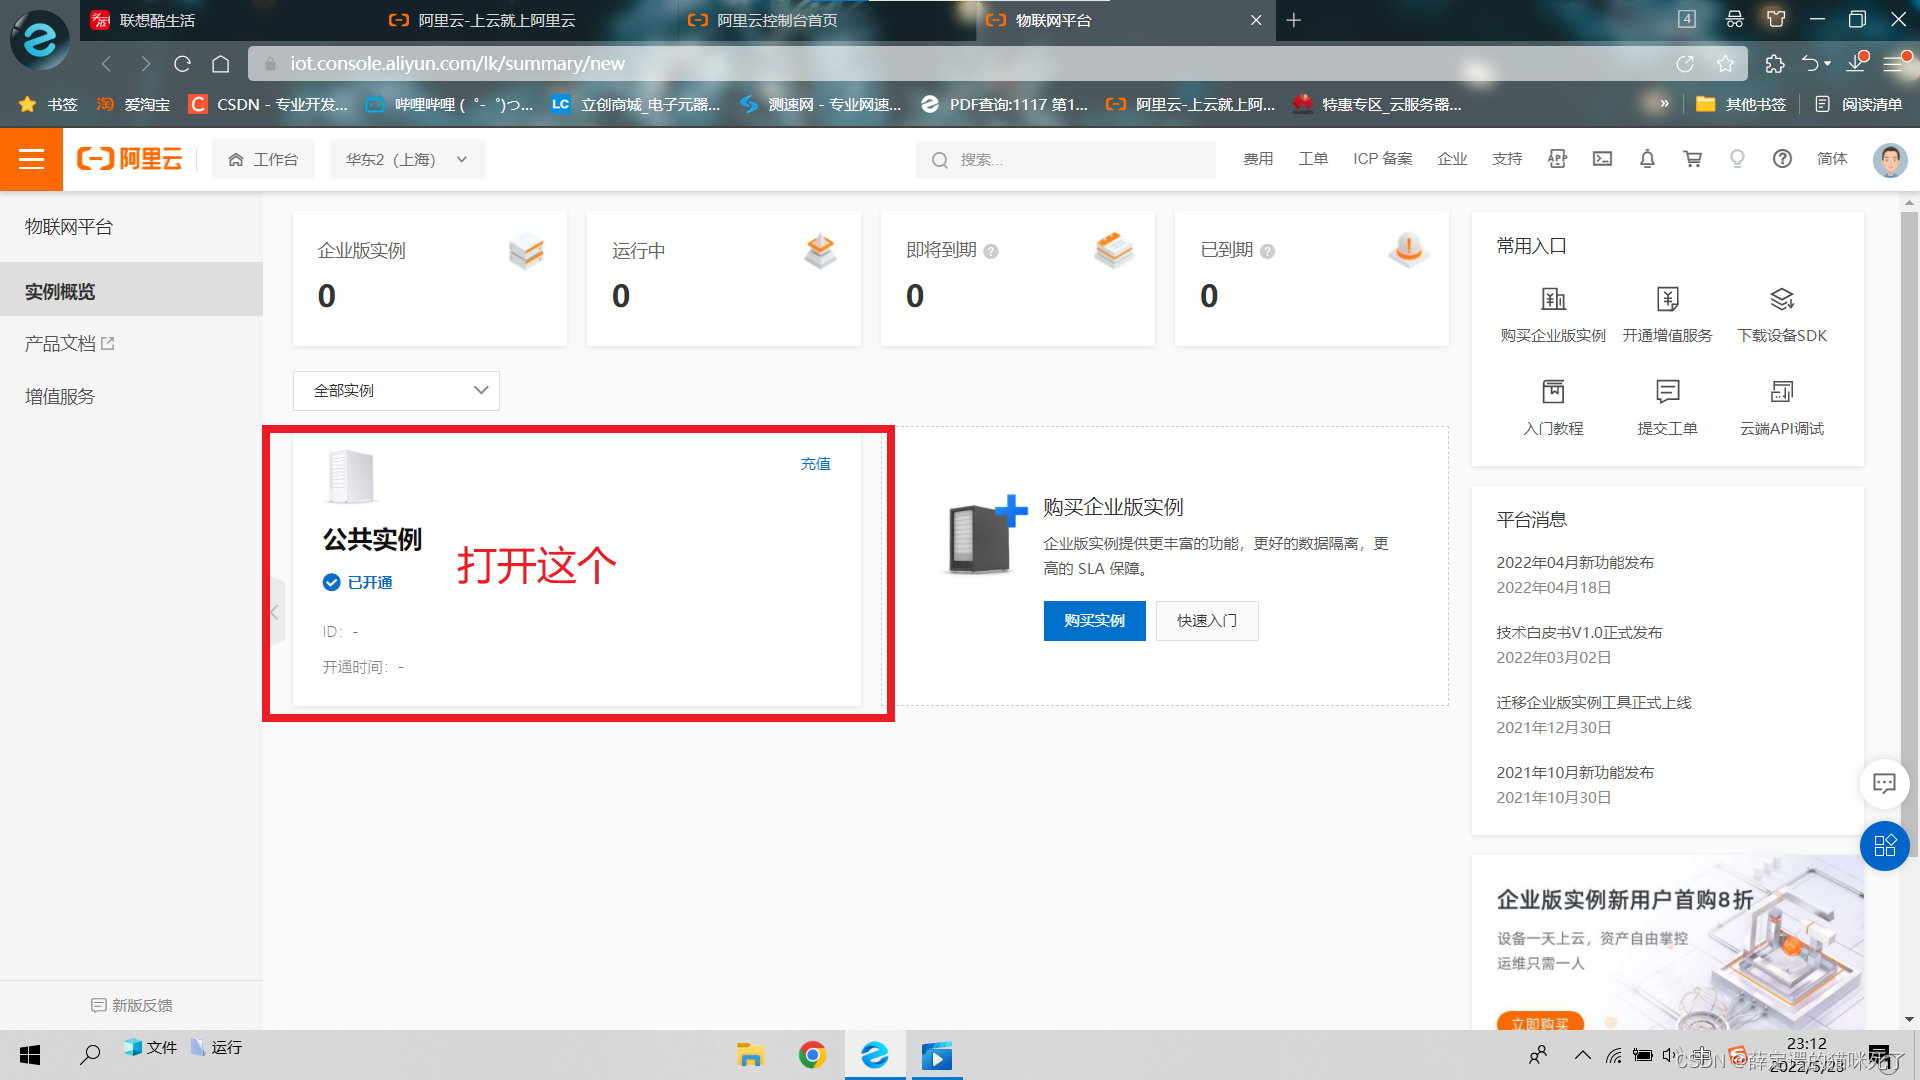Open the blue grid floating button
1920x1080 pixels.
click(1885, 846)
